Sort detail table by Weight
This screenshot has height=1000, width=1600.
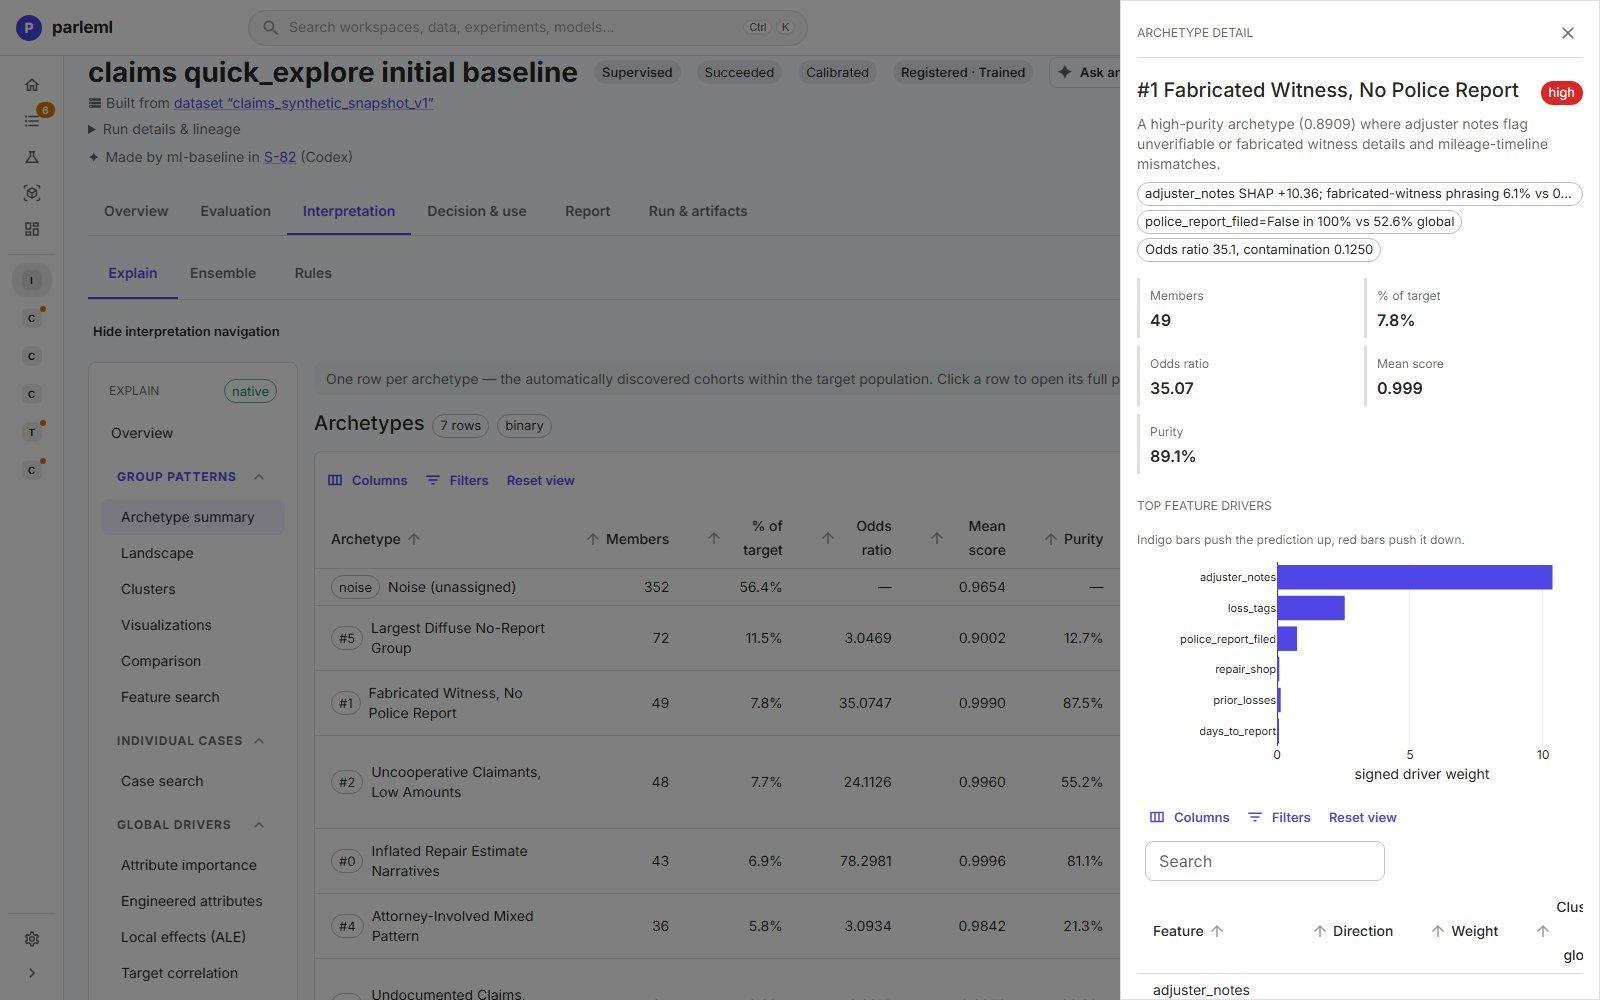pyautogui.click(x=1464, y=931)
